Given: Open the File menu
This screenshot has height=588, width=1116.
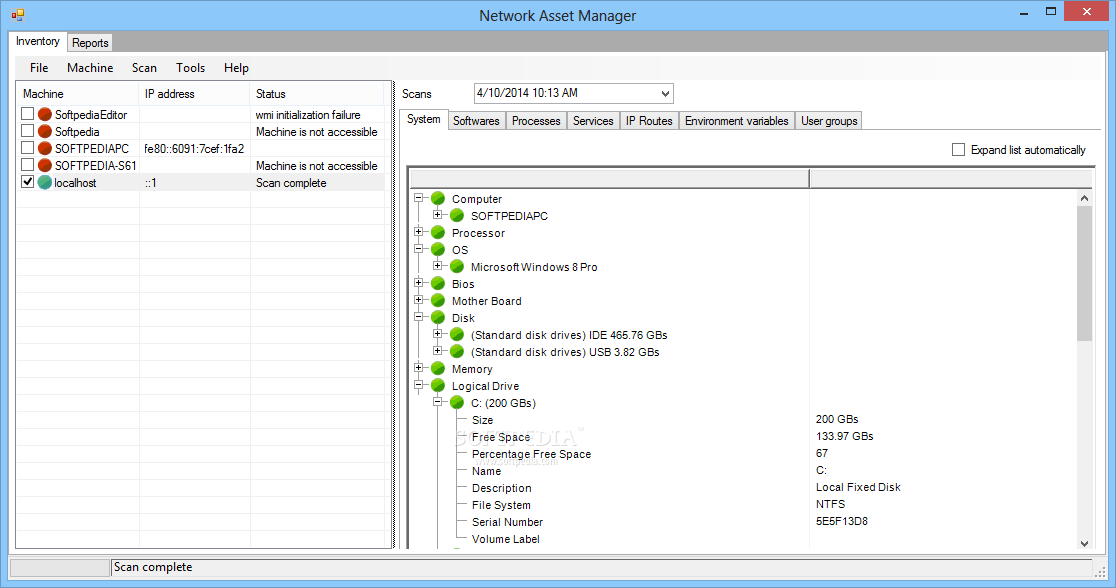Looking at the screenshot, I should [39, 68].
